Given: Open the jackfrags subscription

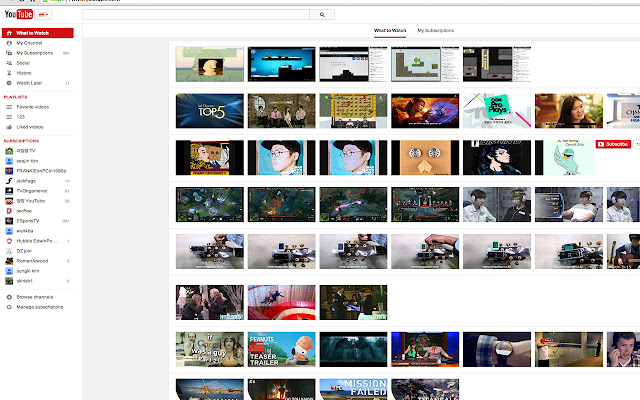Looking at the screenshot, I should point(26,181).
